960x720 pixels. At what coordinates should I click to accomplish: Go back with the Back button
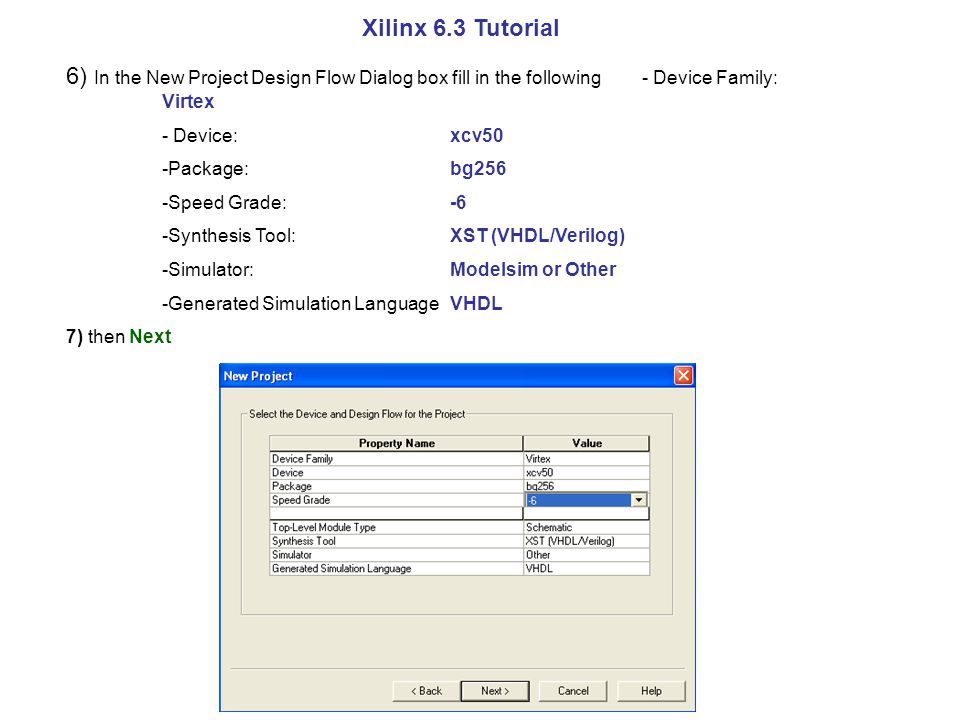pos(426,691)
